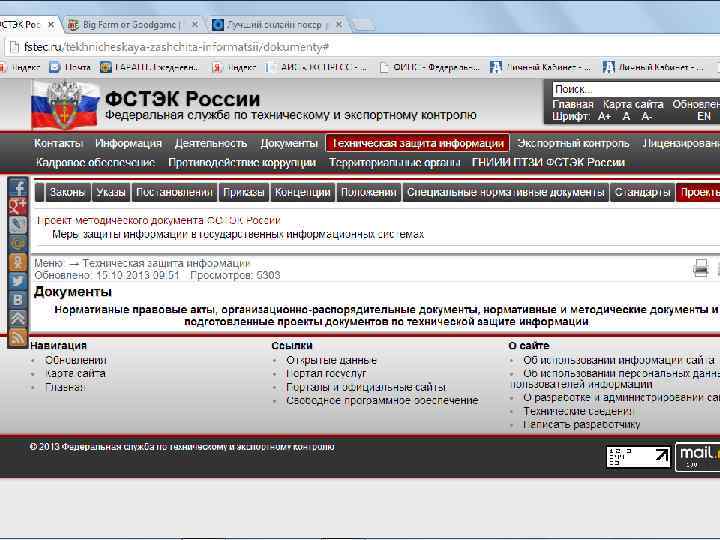Image resolution: width=720 pixels, height=540 pixels.
Task: Open the new tab button
Action: pos(363,25)
